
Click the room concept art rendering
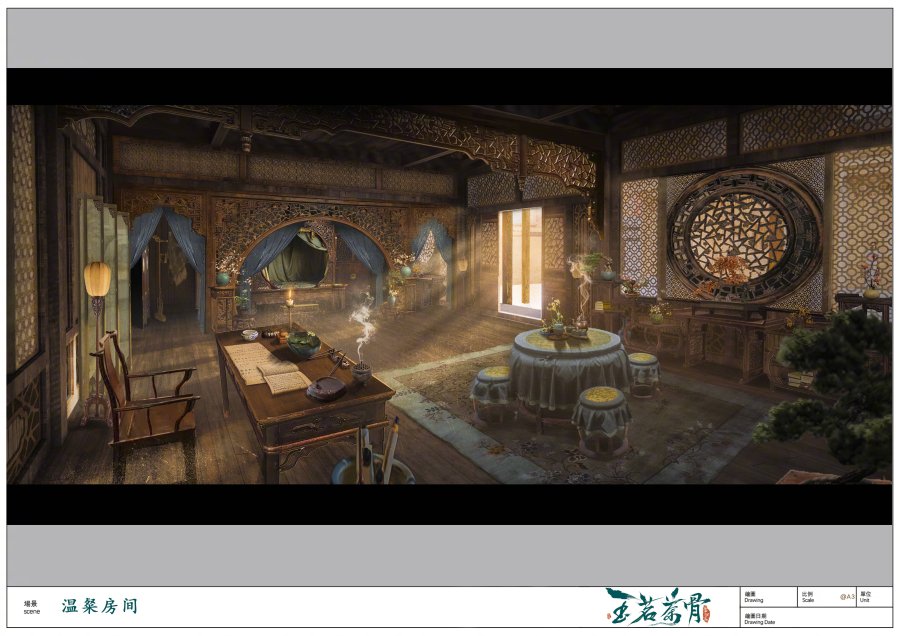[x=449, y=294]
